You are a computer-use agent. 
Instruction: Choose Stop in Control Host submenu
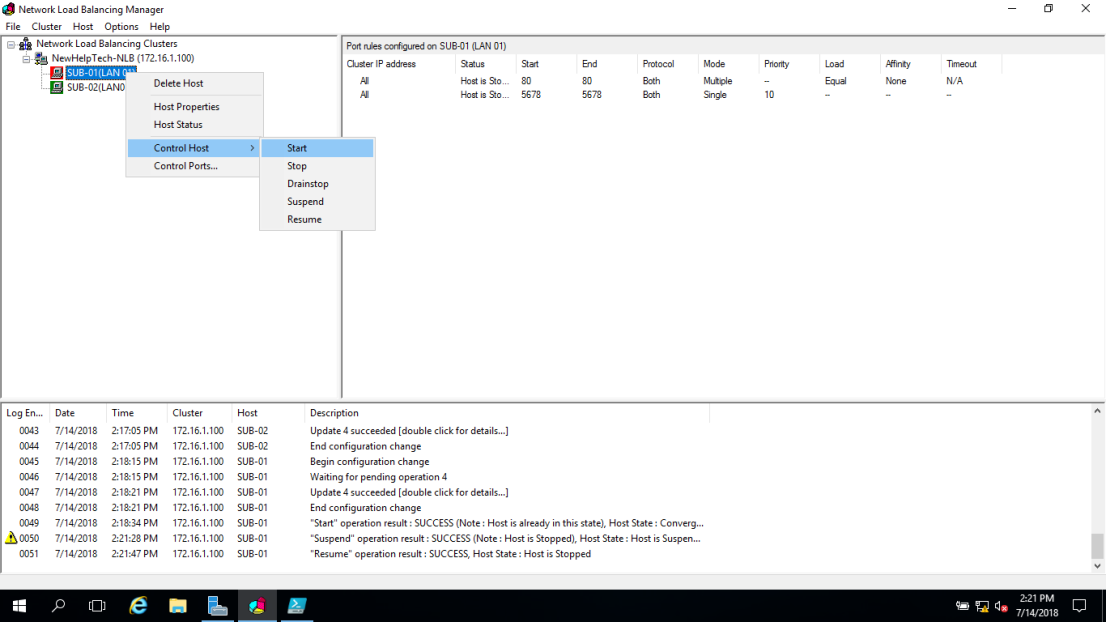click(x=317, y=166)
